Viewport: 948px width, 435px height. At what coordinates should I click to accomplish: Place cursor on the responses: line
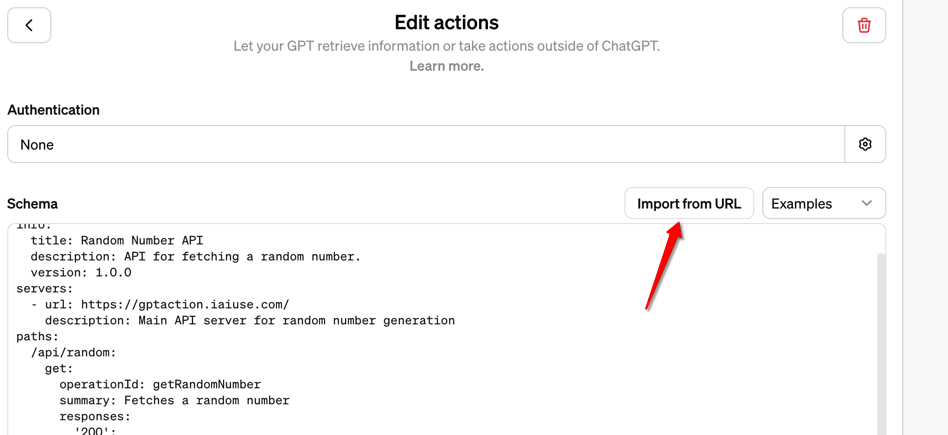(95, 417)
